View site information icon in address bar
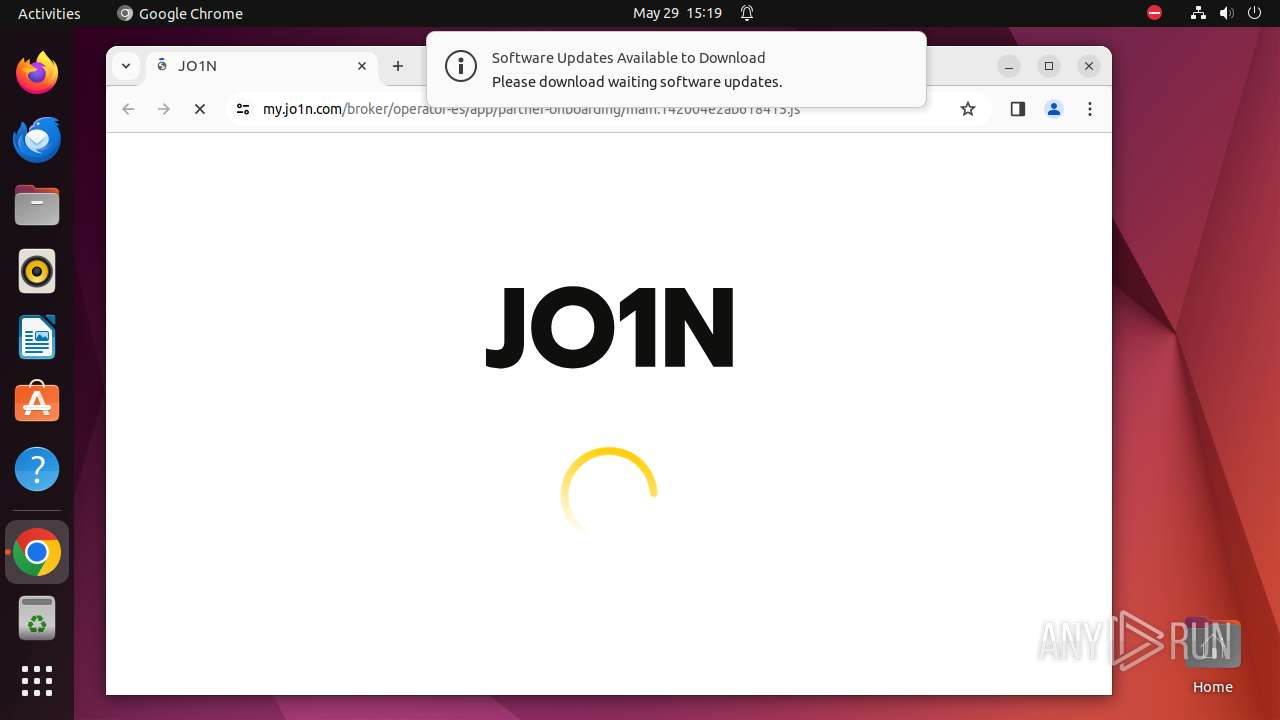1280x720 pixels. pyautogui.click(x=242, y=109)
